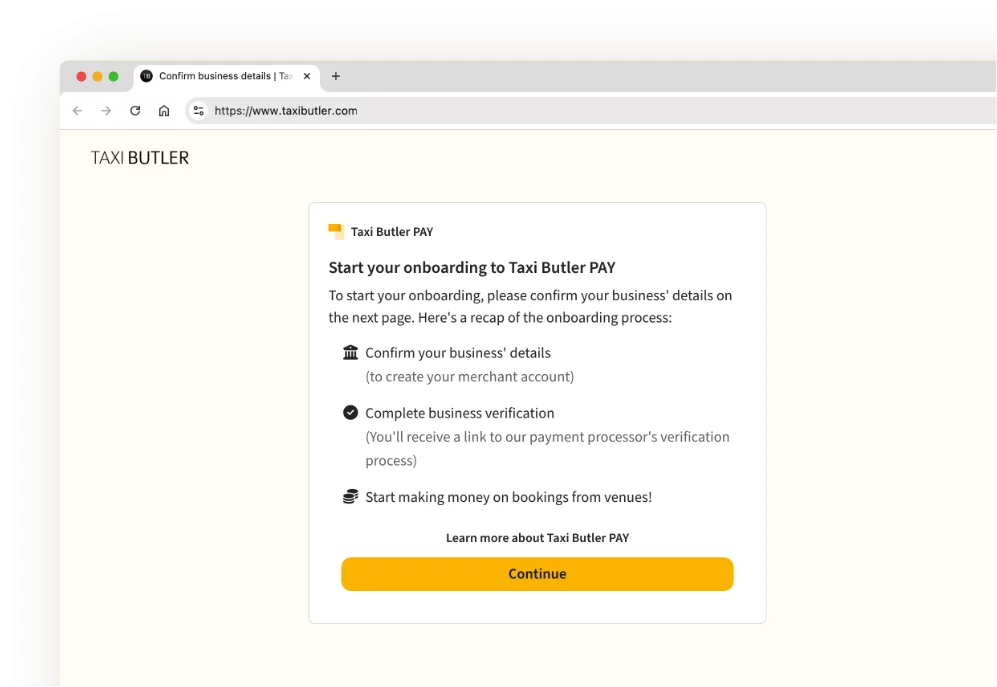Click the address bar URL field

coord(591,111)
